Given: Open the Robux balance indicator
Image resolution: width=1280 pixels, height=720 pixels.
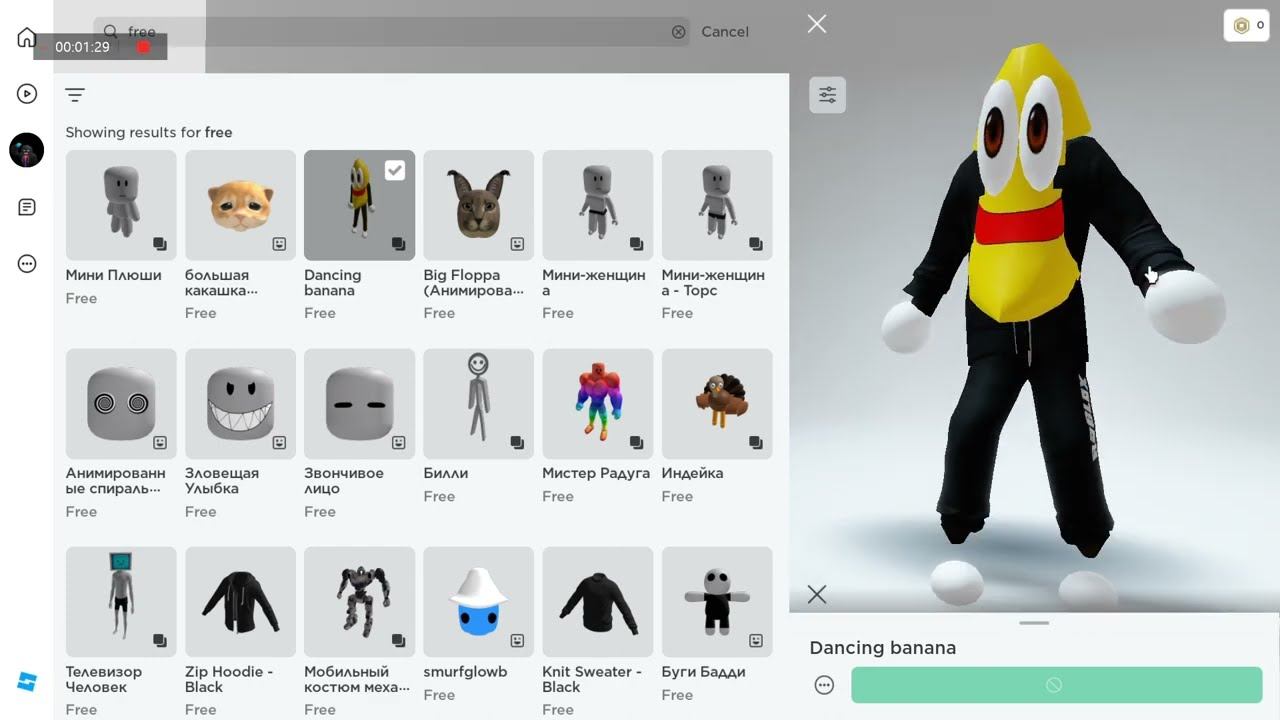Looking at the screenshot, I should [x=1246, y=26].
